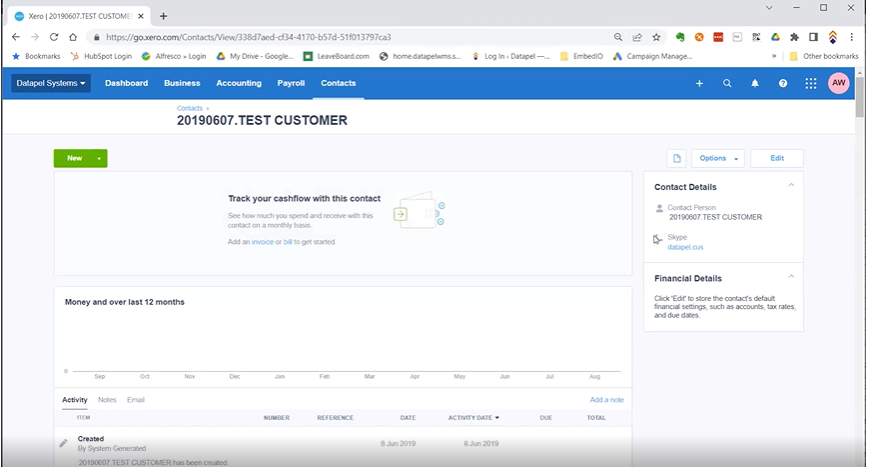Image resolution: width=869 pixels, height=467 pixels.
Task: Switch to the Activity tab
Action: pyautogui.click(x=74, y=399)
